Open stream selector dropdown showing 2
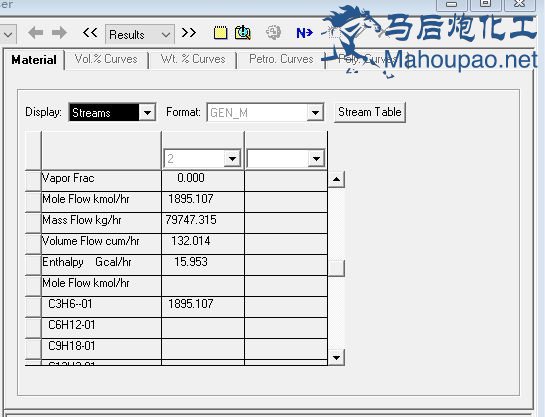The height and width of the screenshot is (417, 545). click(x=232, y=159)
